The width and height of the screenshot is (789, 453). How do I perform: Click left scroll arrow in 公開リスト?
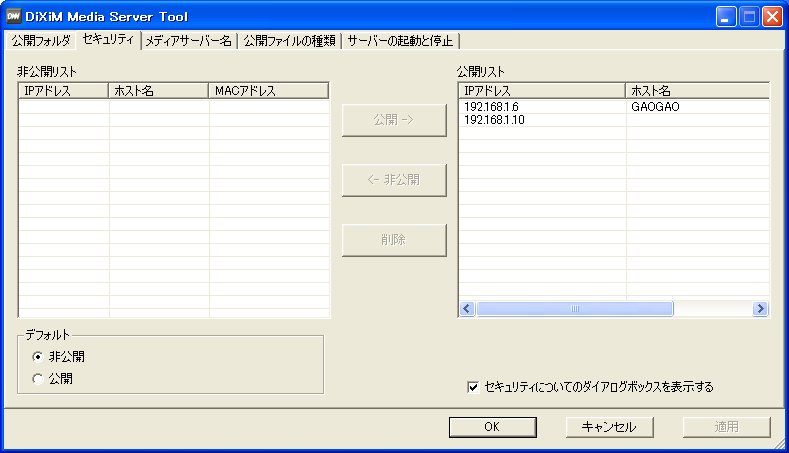pyautogui.click(x=467, y=309)
